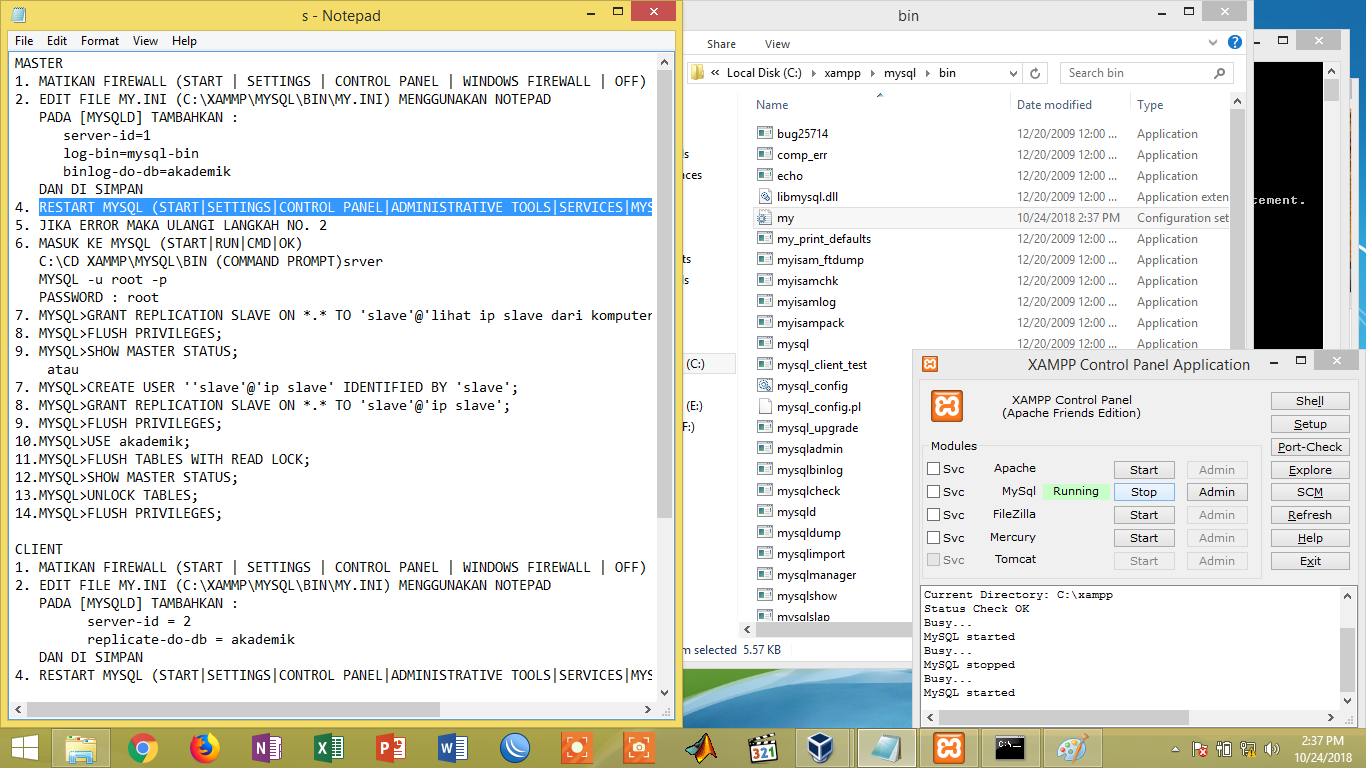1366x768 pixels.
Task: Open Windows Start button on taskbar
Action: click(x=24, y=748)
